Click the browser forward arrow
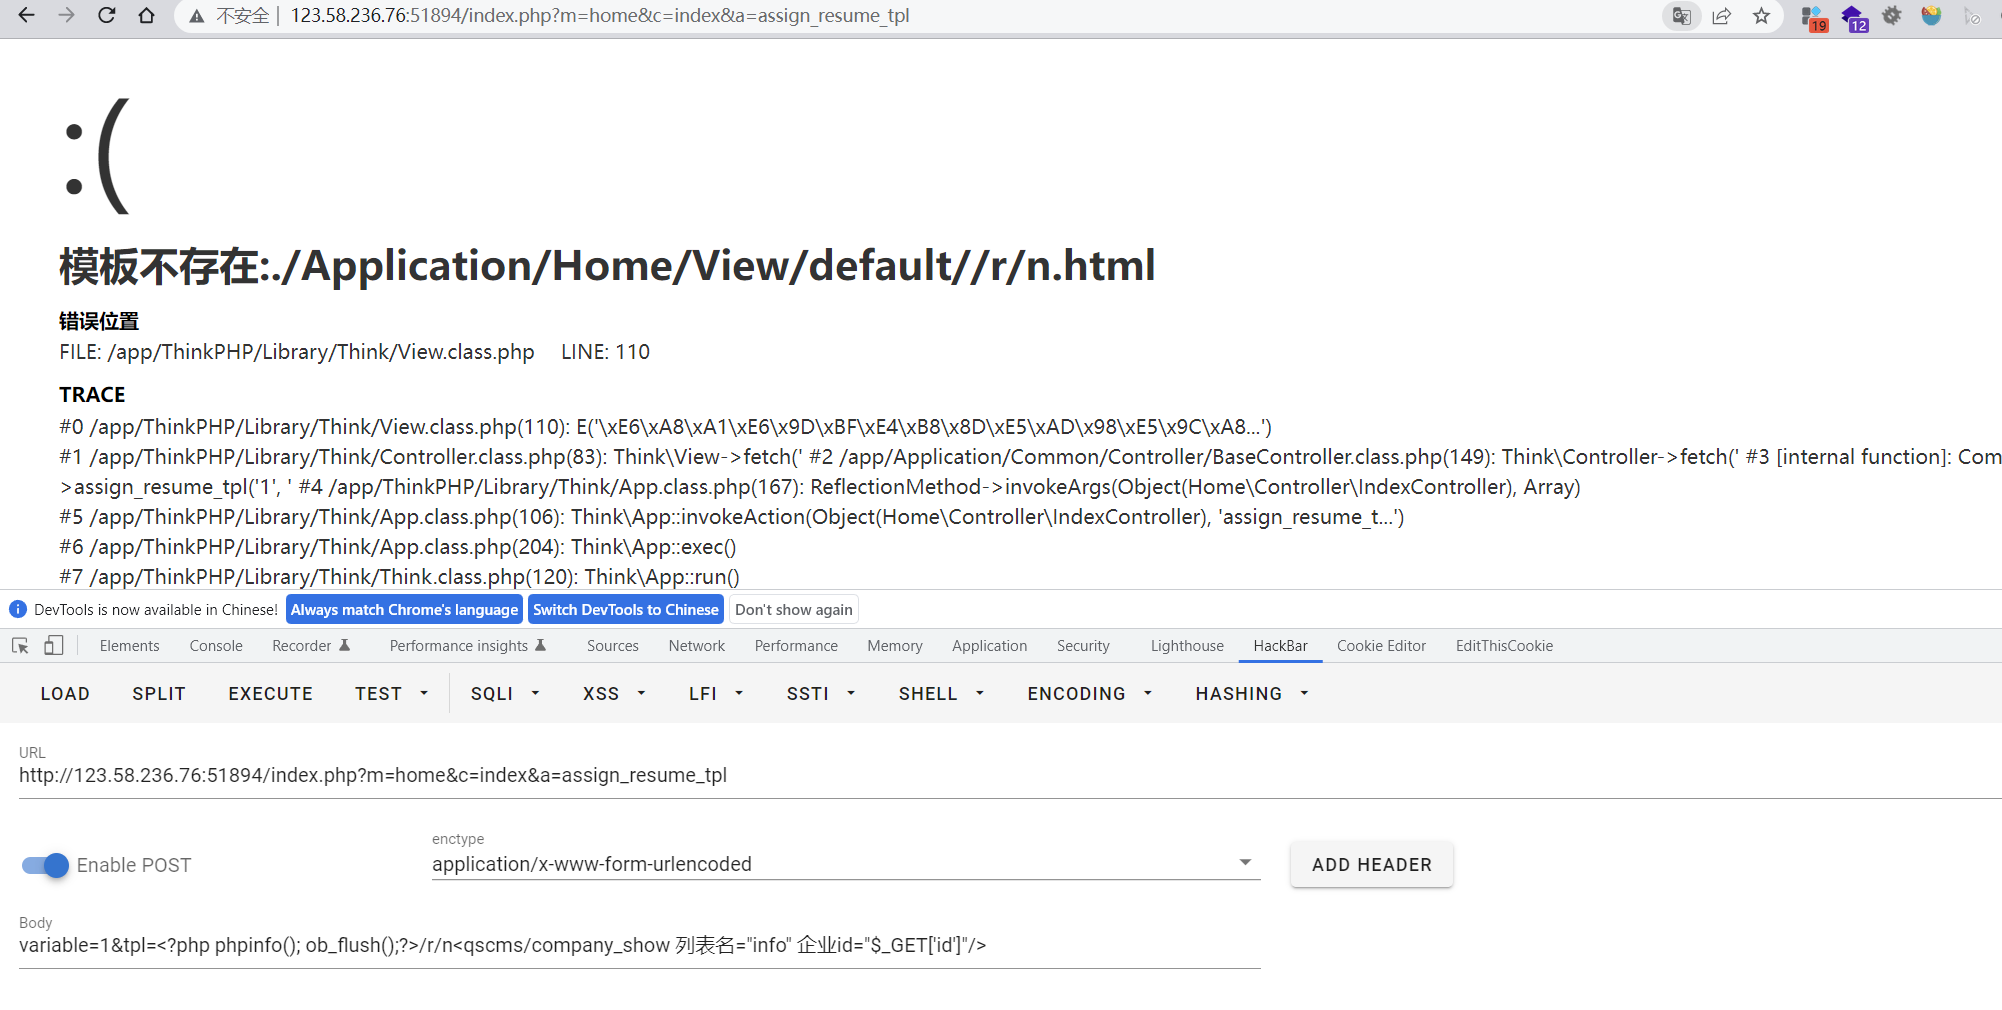The image size is (2002, 1010). [67, 16]
